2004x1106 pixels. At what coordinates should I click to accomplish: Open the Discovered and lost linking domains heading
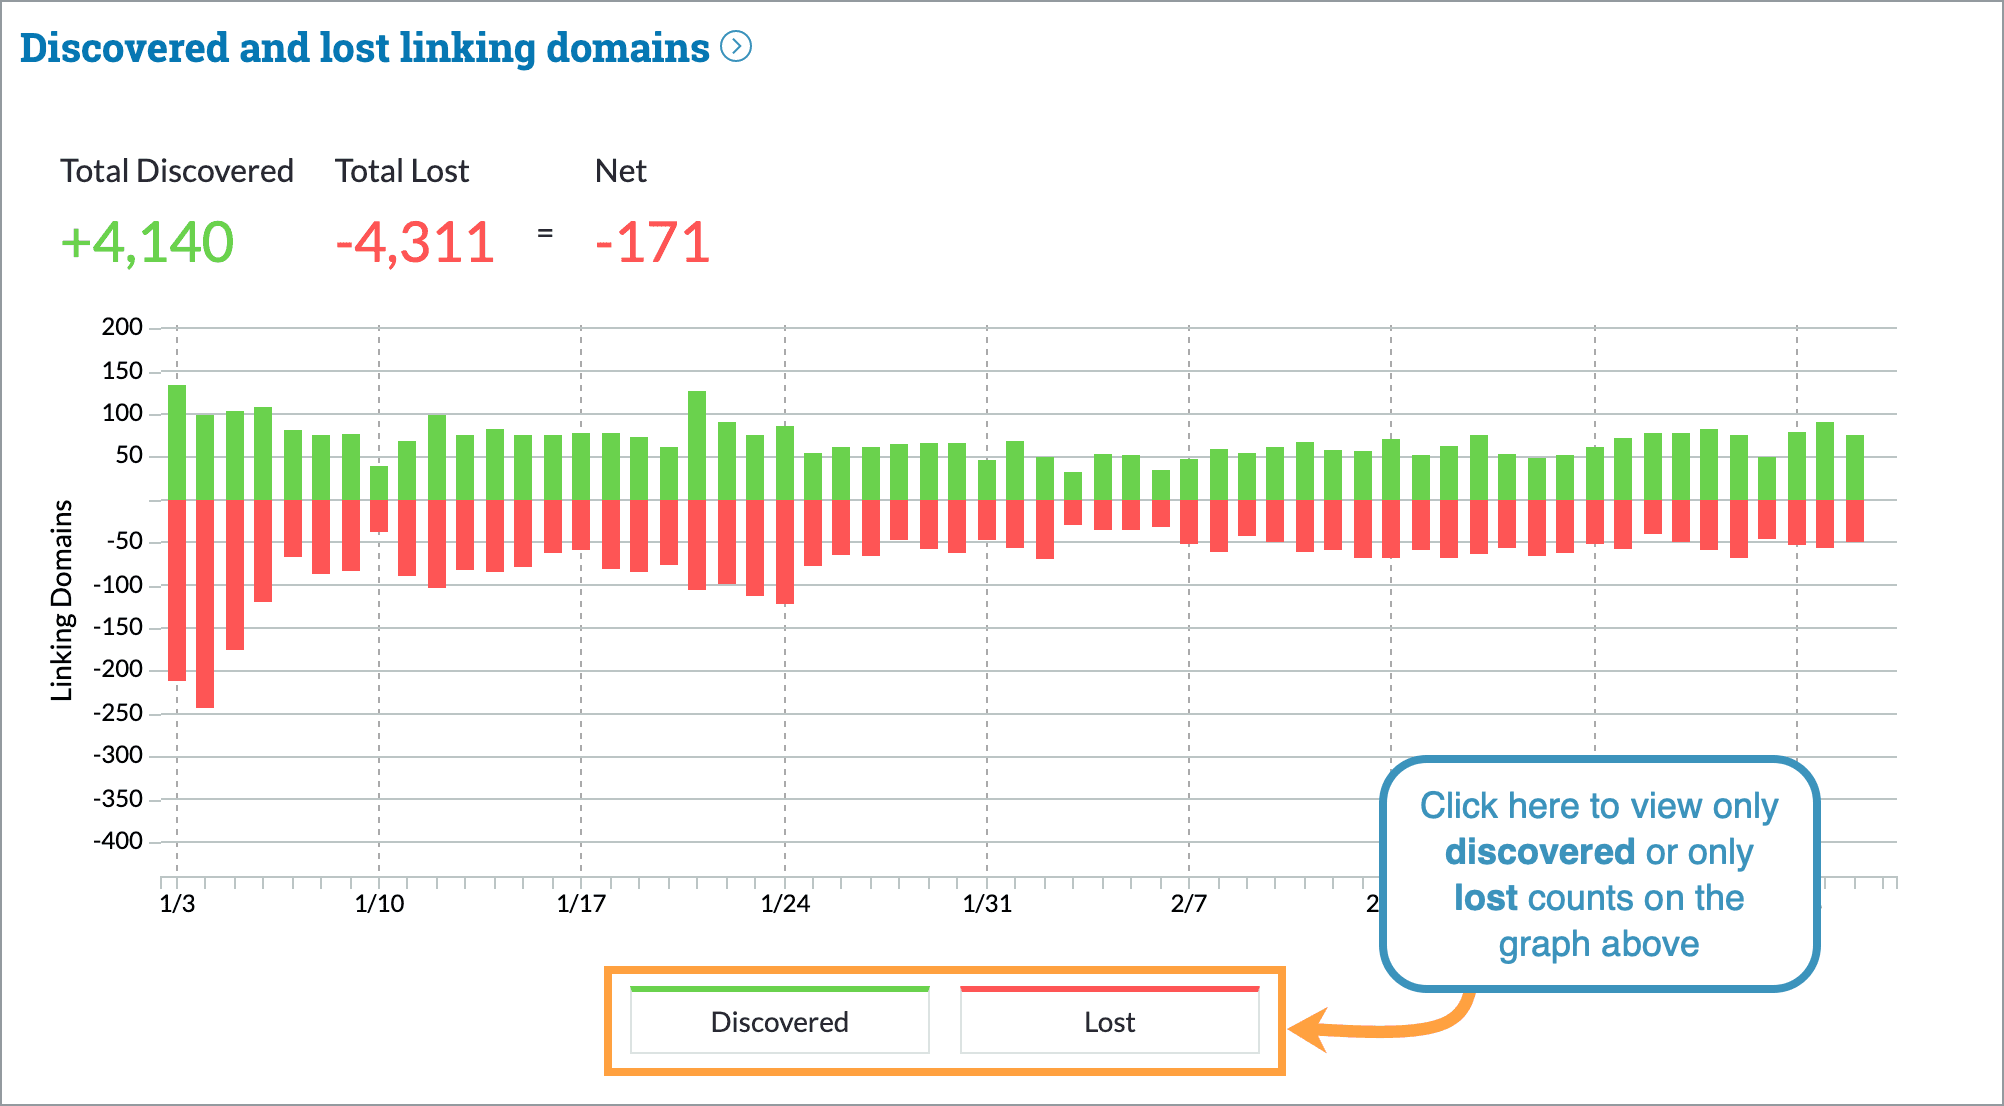coord(363,47)
